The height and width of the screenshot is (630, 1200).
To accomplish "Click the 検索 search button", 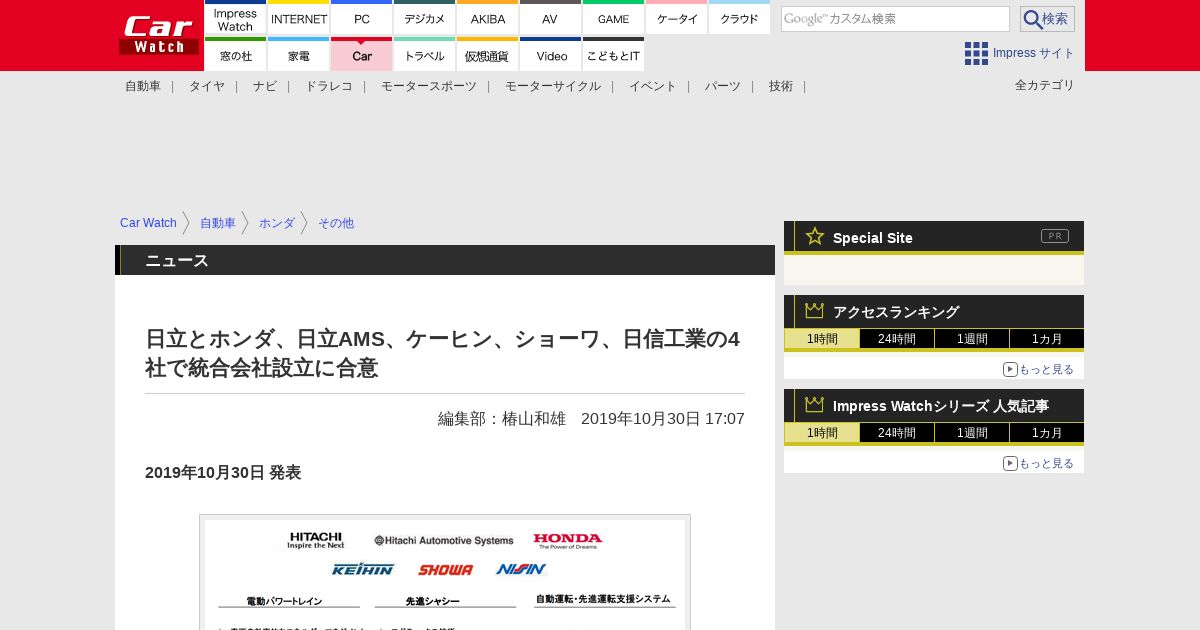I will point(1047,19).
